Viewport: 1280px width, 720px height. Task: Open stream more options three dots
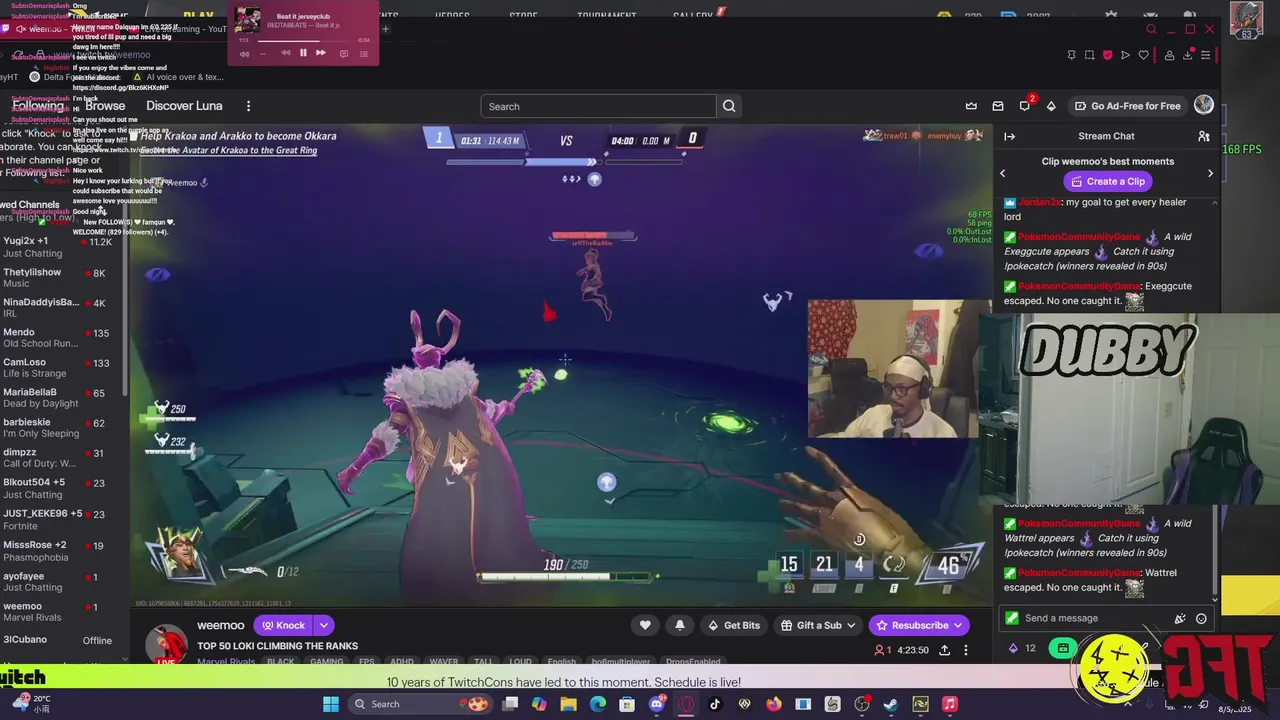[966, 650]
